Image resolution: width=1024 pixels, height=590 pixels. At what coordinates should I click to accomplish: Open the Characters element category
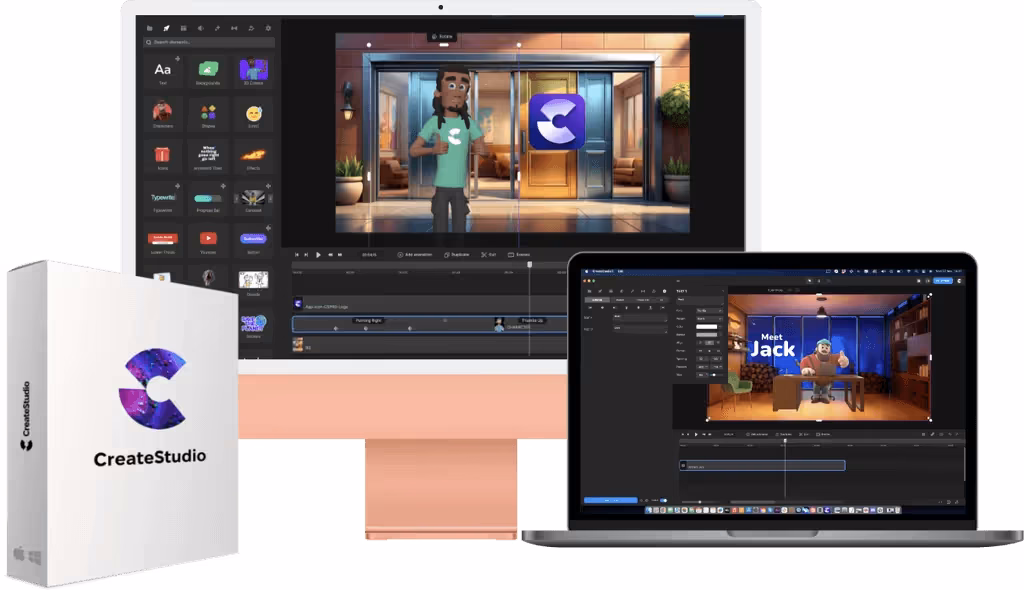pyautogui.click(x=162, y=114)
